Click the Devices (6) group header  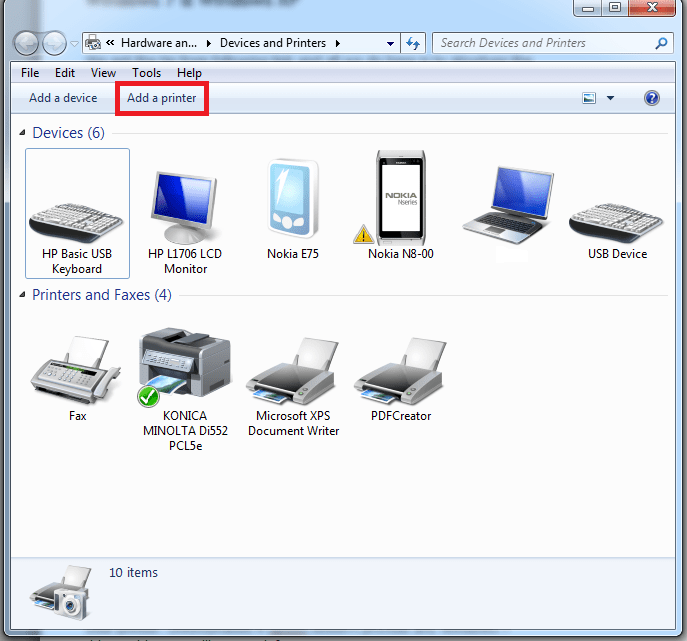[x=68, y=133]
